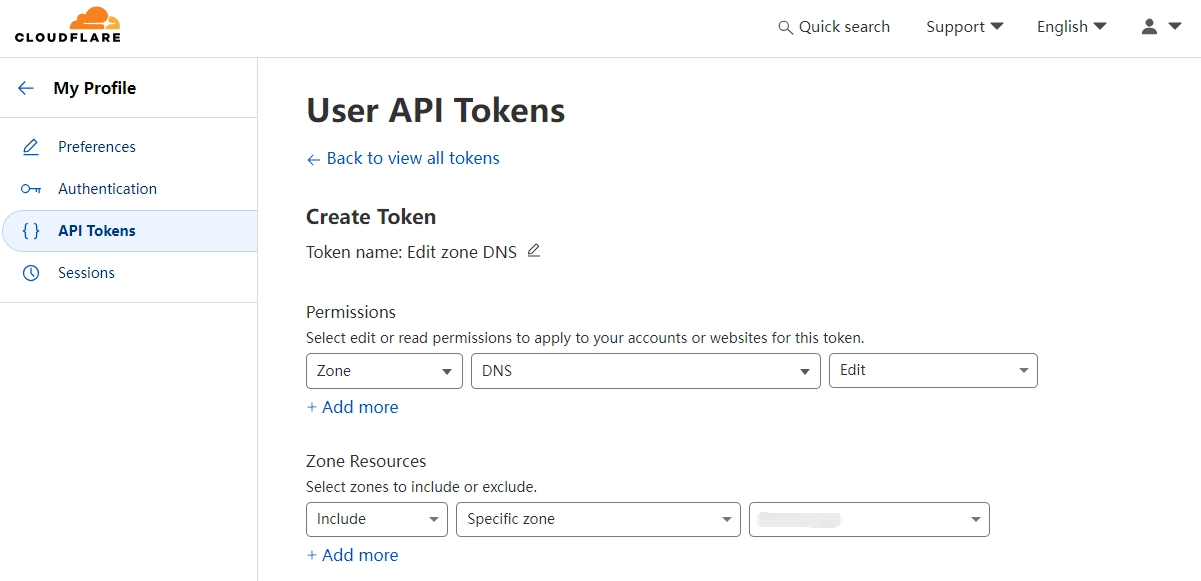Open the blurred zone name dropdown

click(x=869, y=519)
